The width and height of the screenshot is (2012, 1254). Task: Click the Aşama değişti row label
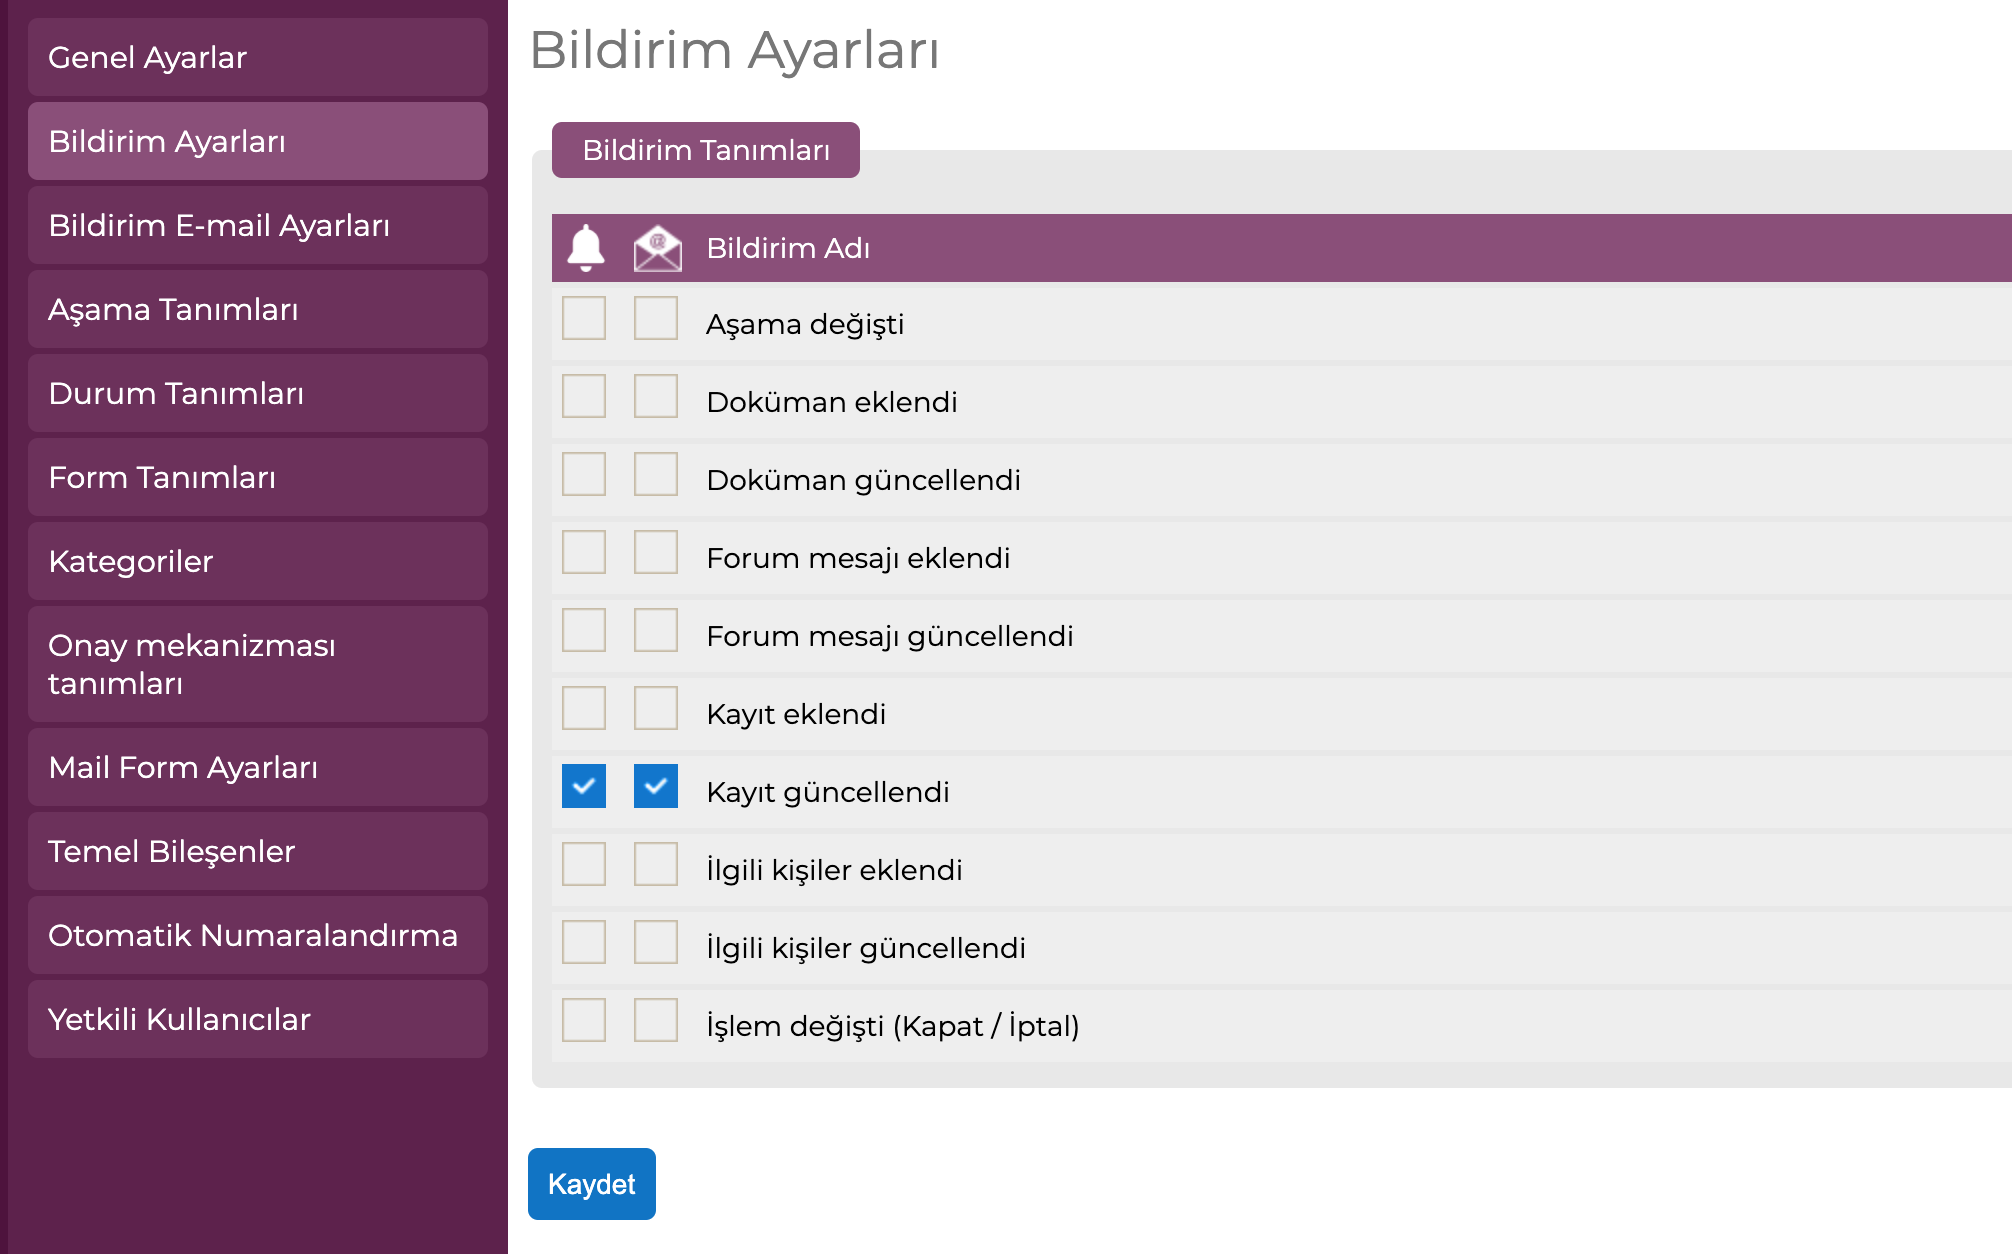(x=805, y=324)
